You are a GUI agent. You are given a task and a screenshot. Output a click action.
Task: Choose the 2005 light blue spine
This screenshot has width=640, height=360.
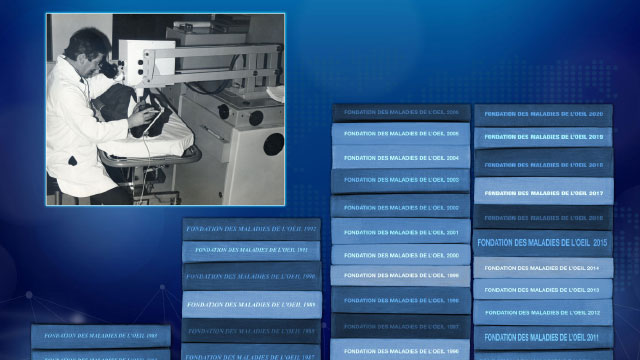(x=401, y=134)
